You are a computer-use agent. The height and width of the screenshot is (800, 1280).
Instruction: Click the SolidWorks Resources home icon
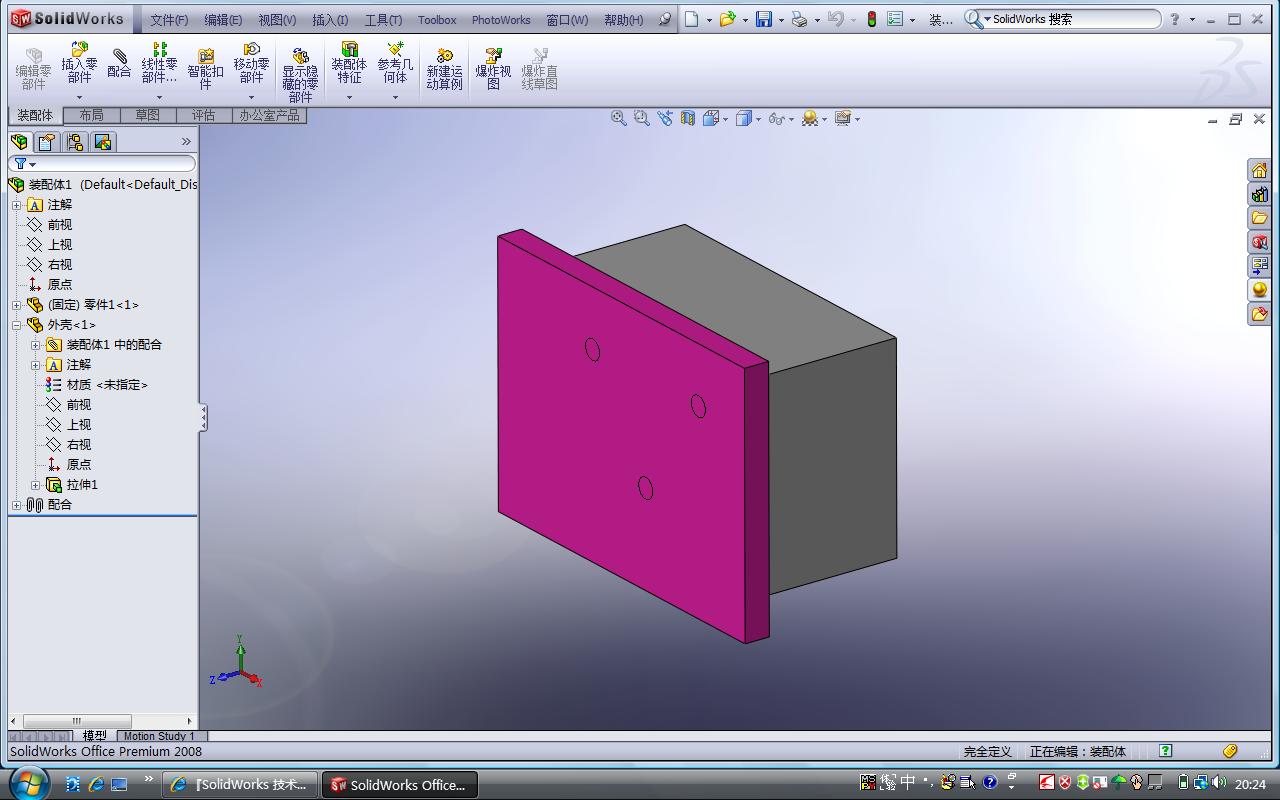1259,170
